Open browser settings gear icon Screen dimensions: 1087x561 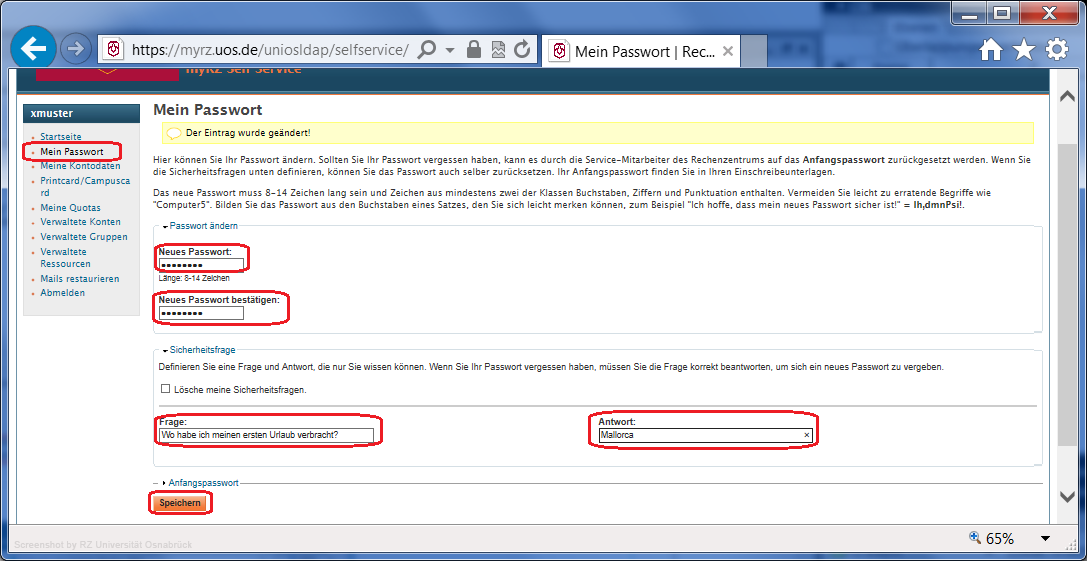coord(1056,50)
